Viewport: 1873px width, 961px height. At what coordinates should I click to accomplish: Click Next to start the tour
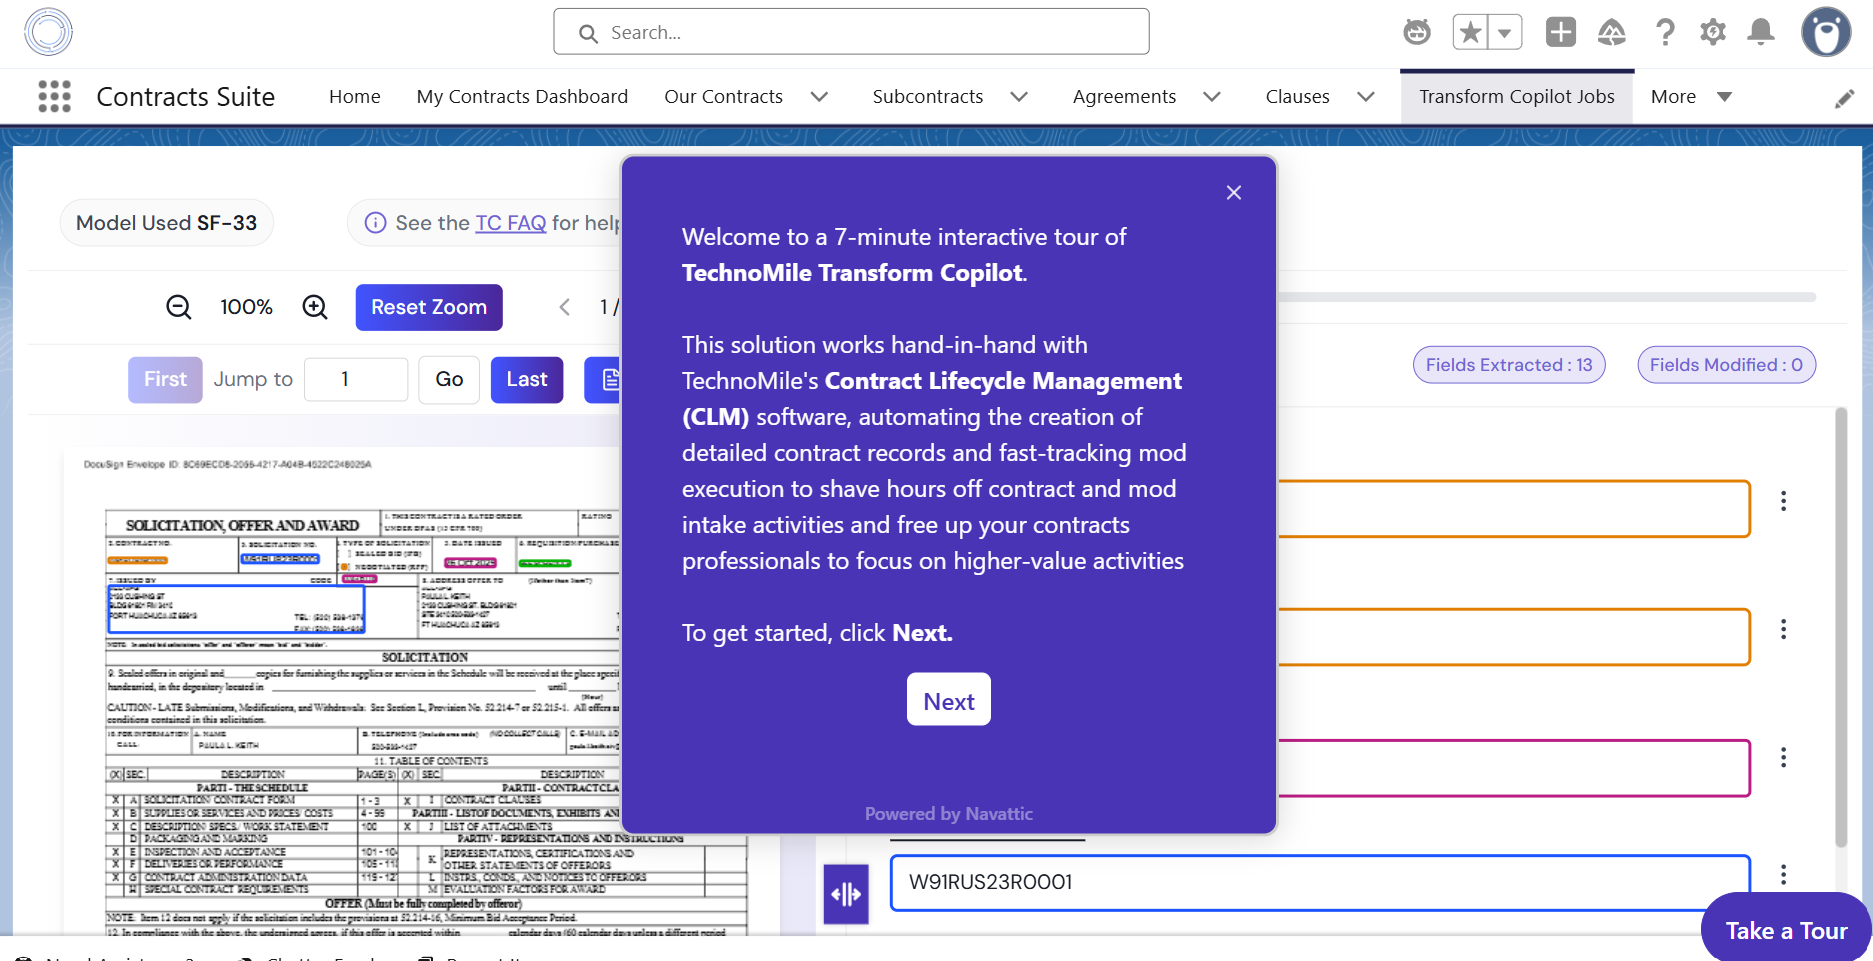click(949, 701)
